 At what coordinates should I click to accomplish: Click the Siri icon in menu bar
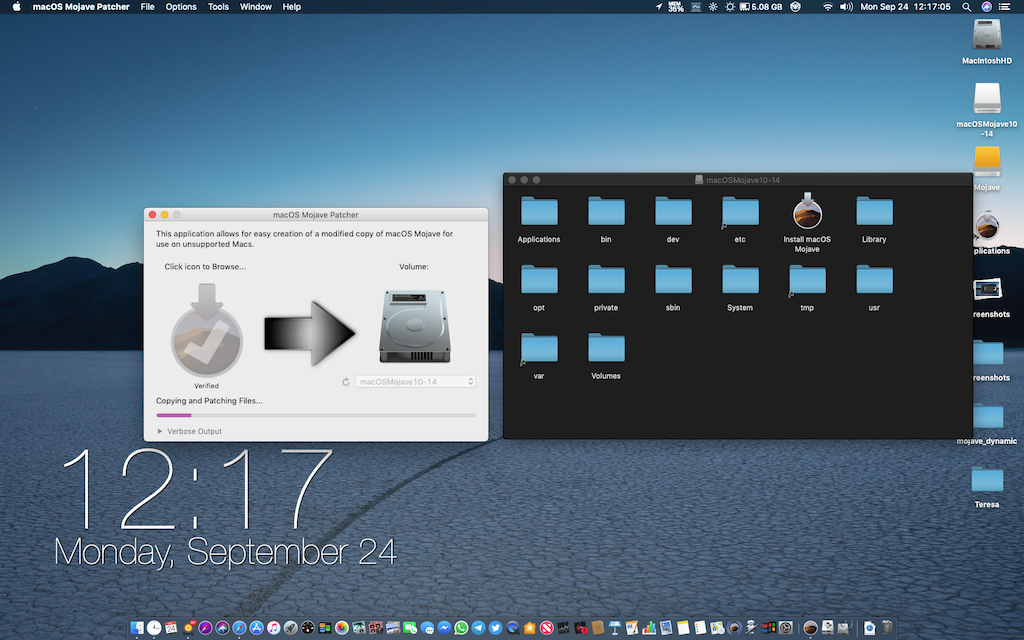point(987,7)
